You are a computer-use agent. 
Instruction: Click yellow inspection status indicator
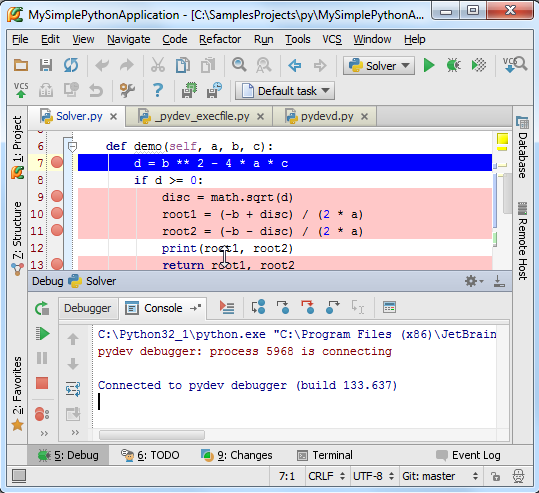click(502, 139)
